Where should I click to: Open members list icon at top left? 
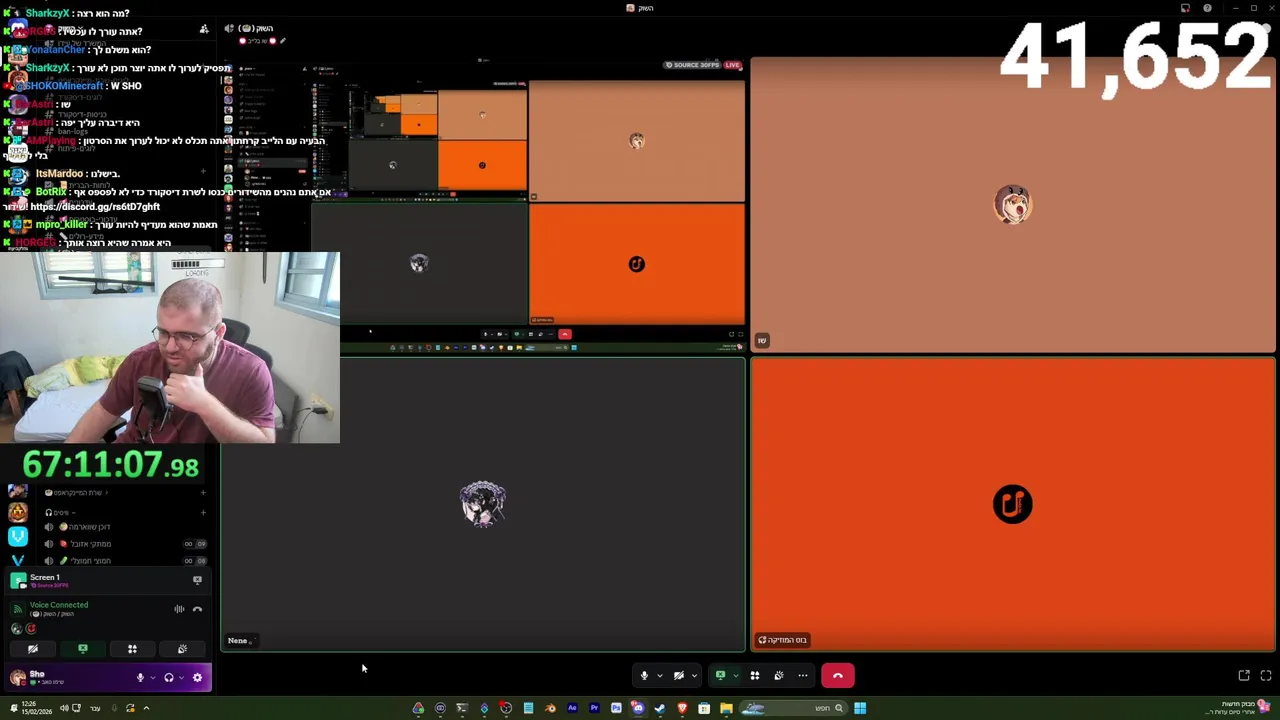[x=204, y=29]
